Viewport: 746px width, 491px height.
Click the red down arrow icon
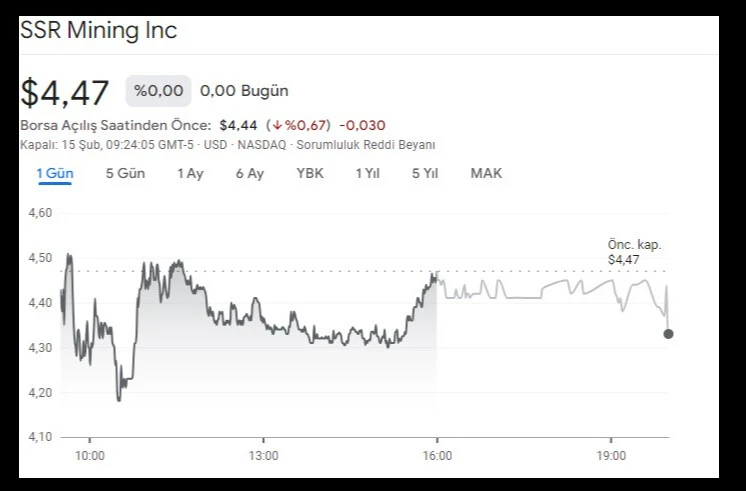pos(278,125)
